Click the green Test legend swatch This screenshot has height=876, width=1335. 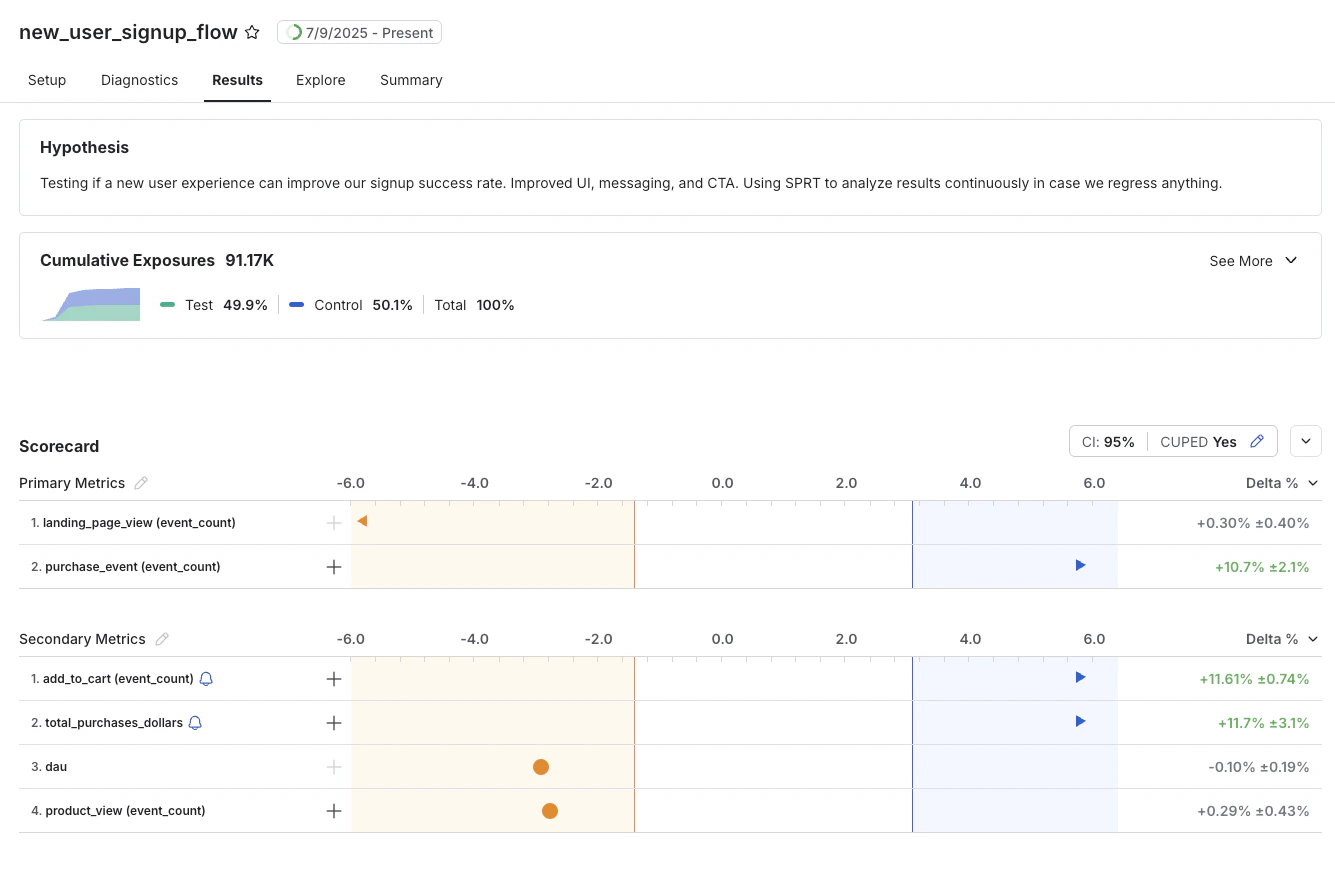click(x=169, y=305)
